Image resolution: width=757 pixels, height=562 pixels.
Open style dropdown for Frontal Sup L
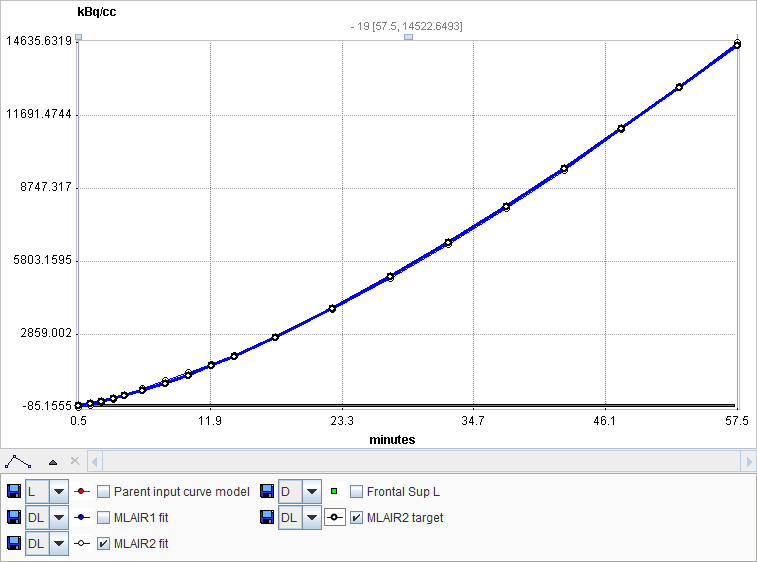click(311, 492)
